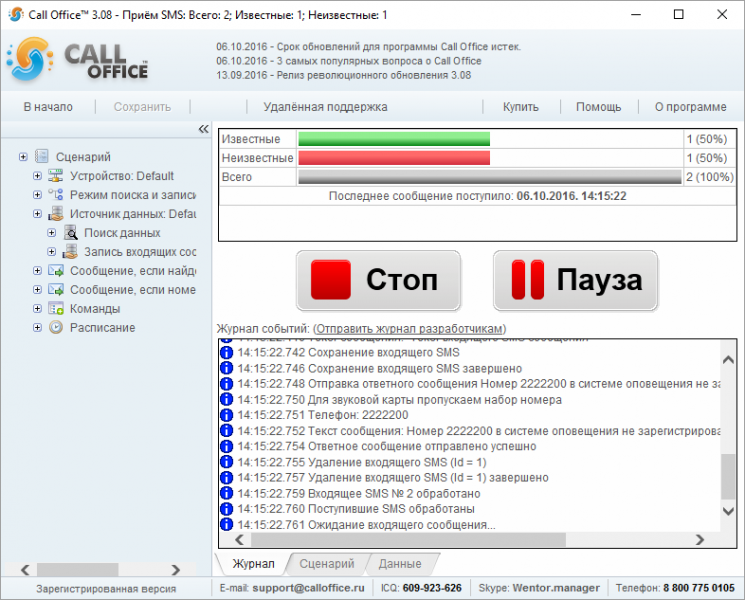Click info icon beside 'Для звуковой карты' entry

pos(227,400)
